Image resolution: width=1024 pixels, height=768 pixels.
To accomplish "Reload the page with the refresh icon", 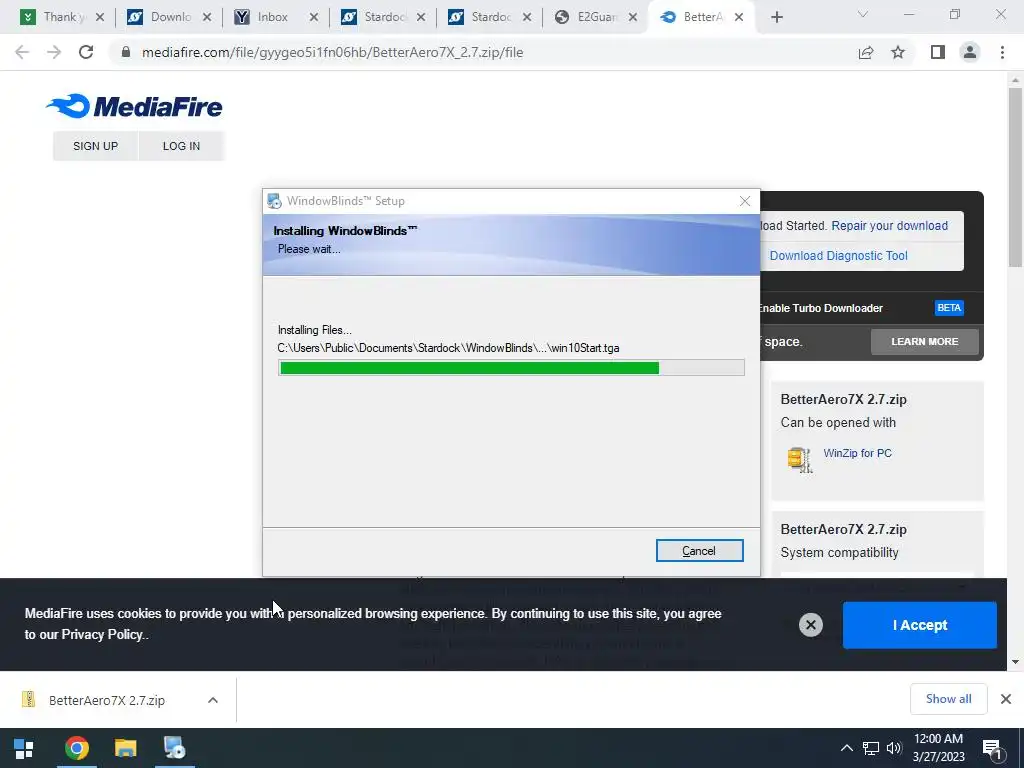I will point(86,52).
